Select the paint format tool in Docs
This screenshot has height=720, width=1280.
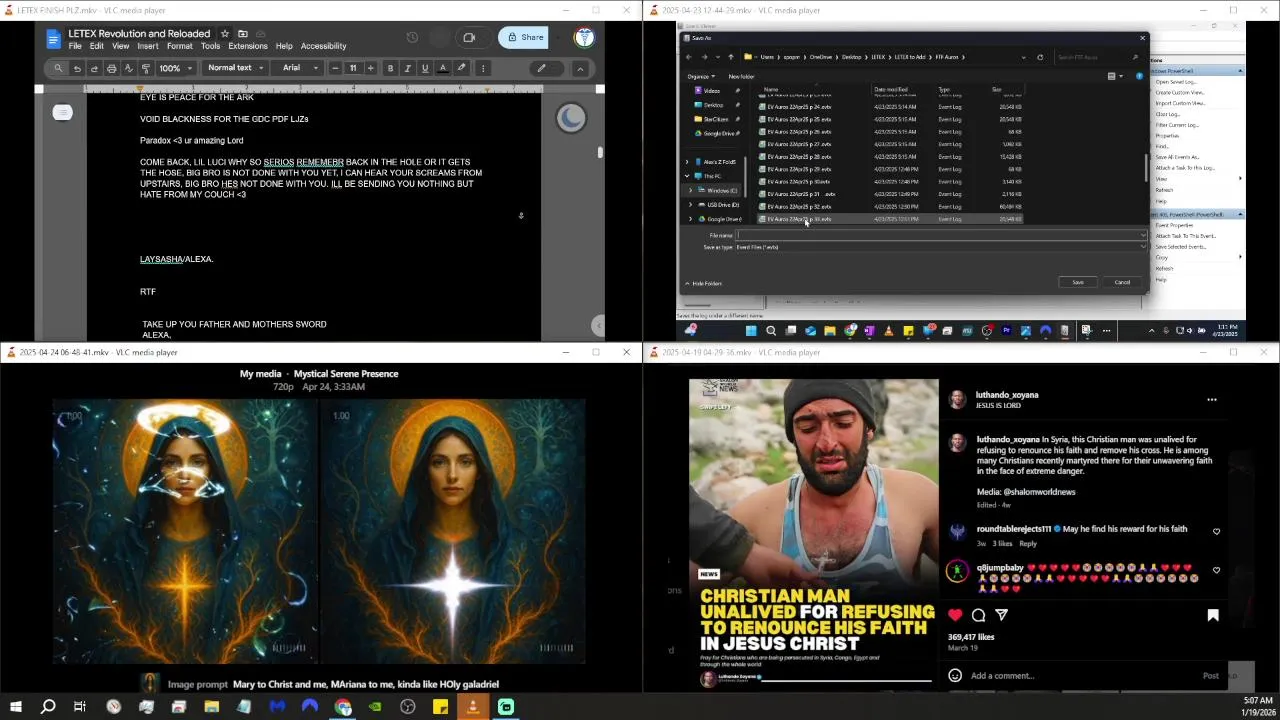(145, 68)
